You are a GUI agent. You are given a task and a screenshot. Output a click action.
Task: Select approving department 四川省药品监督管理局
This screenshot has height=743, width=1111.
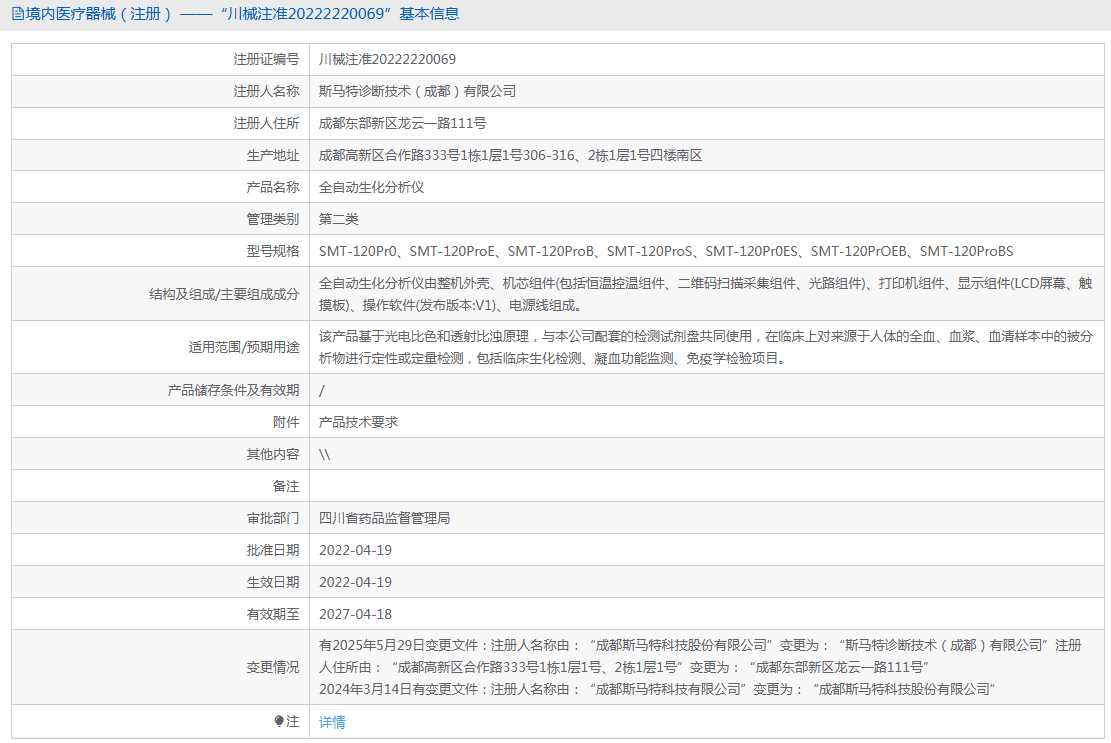pos(385,518)
